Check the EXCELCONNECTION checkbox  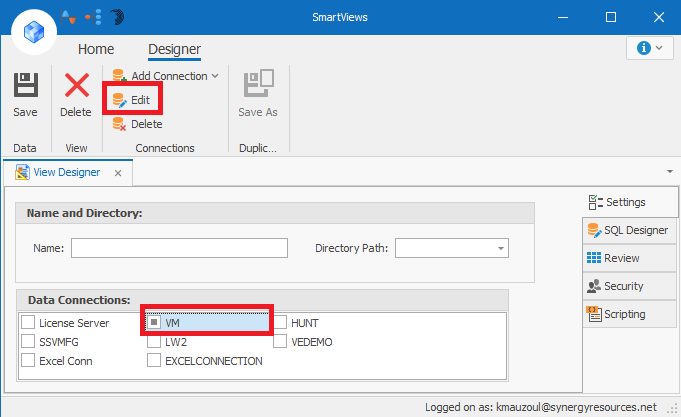point(154,360)
